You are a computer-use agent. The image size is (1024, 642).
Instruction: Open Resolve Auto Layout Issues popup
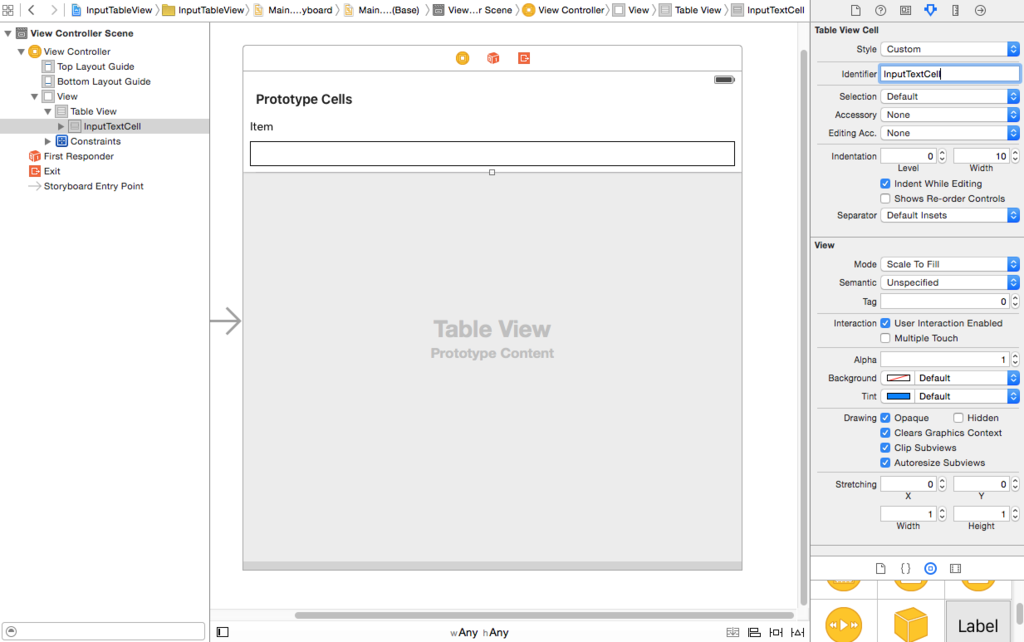pyautogui.click(x=797, y=632)
